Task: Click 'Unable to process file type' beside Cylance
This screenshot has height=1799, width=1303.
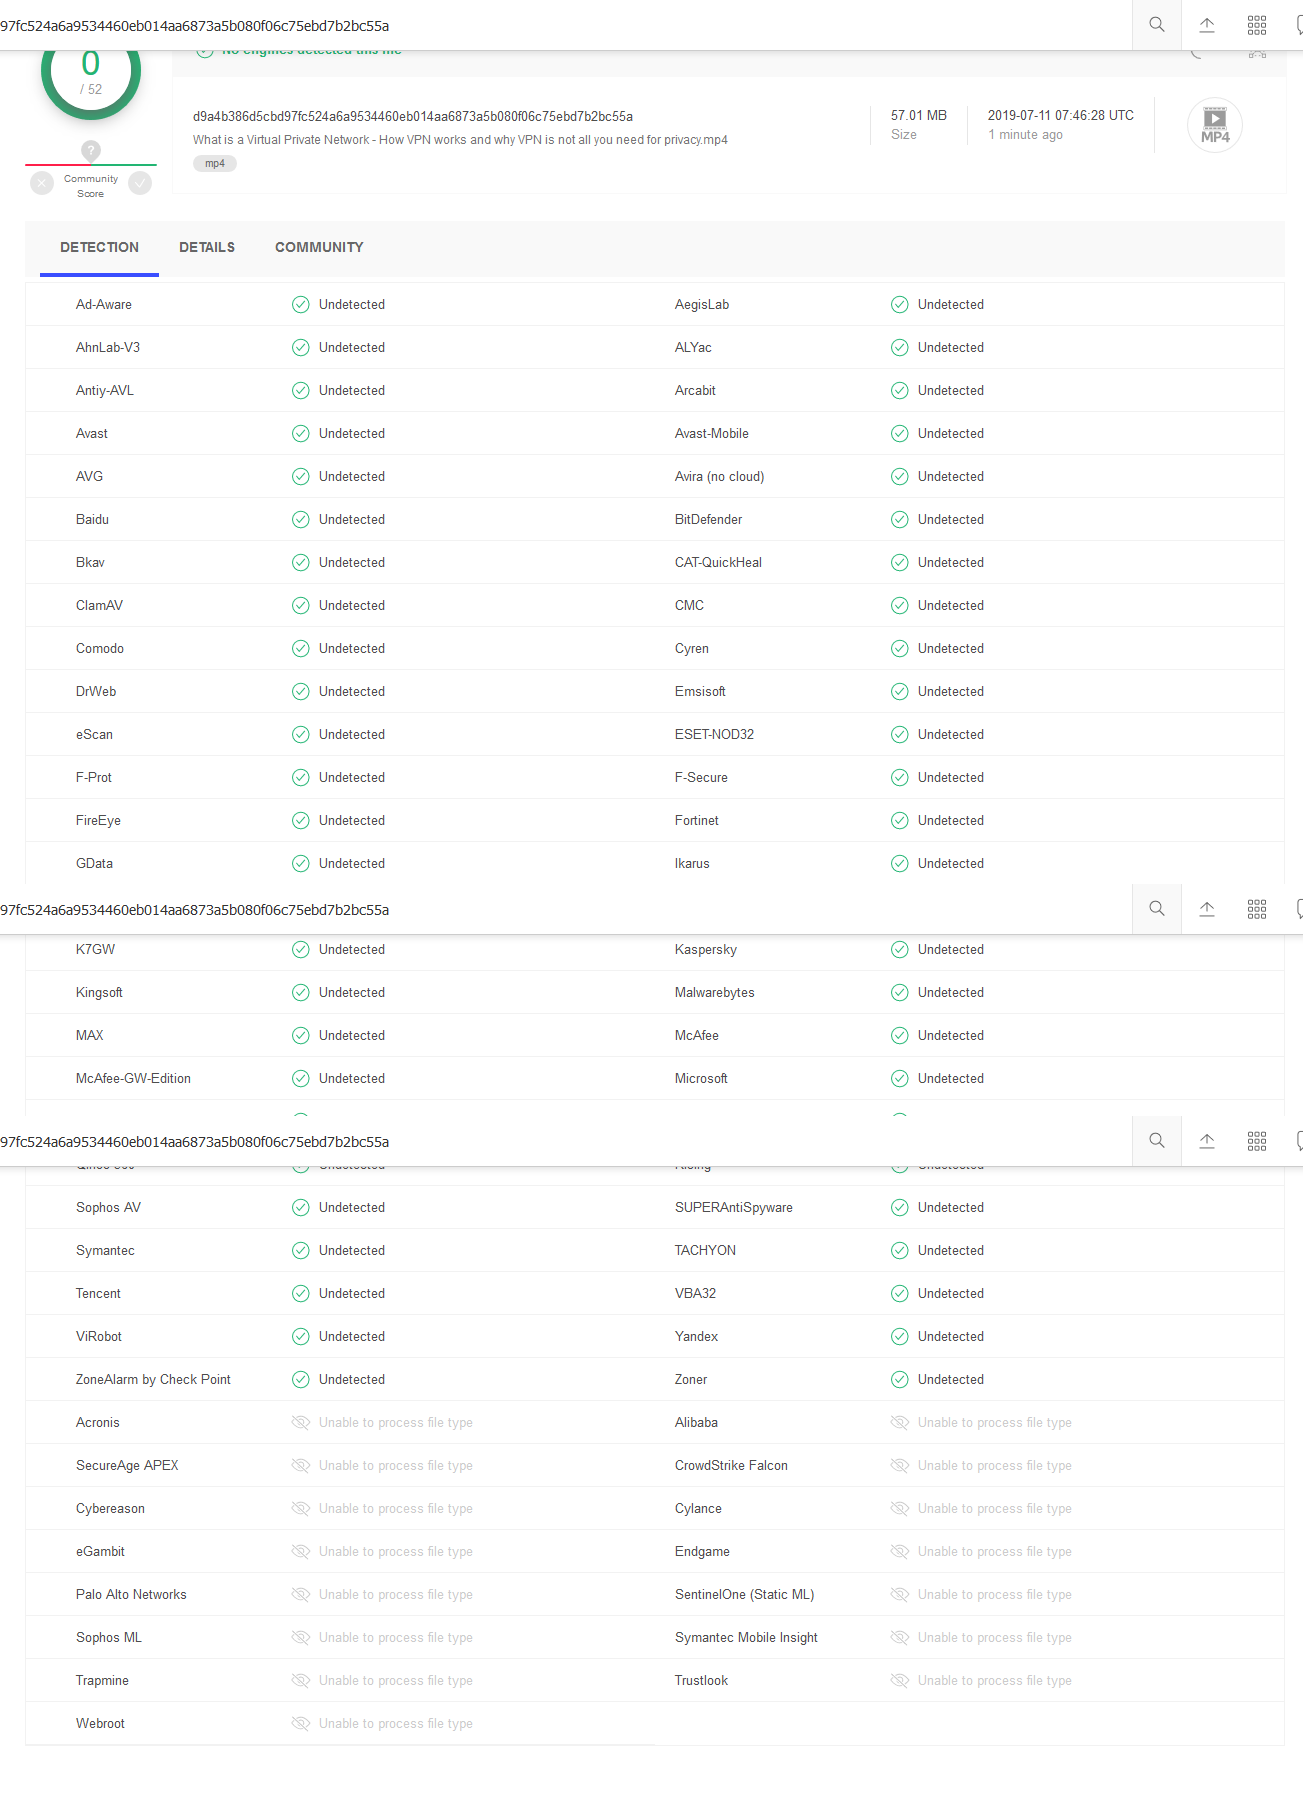Action: click(x=995, y=1509)
